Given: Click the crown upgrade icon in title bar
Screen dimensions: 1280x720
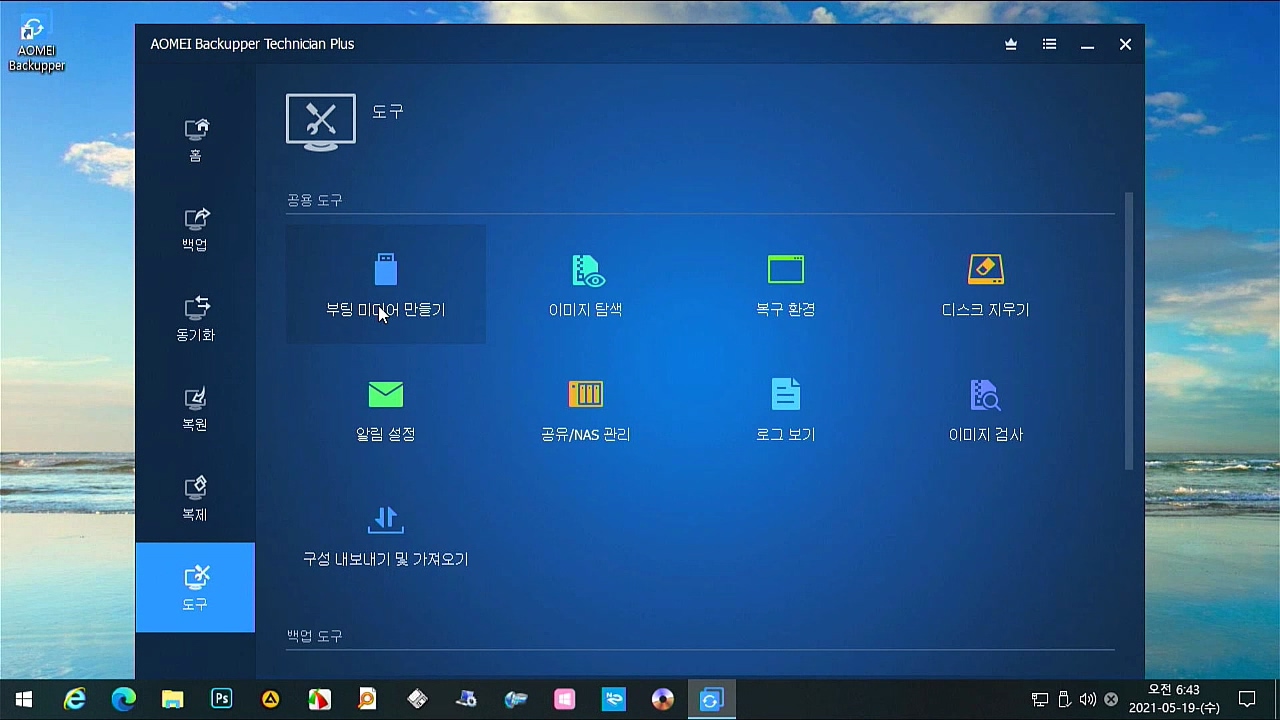Looking at the screenshot, I should tap(1011, 44).
